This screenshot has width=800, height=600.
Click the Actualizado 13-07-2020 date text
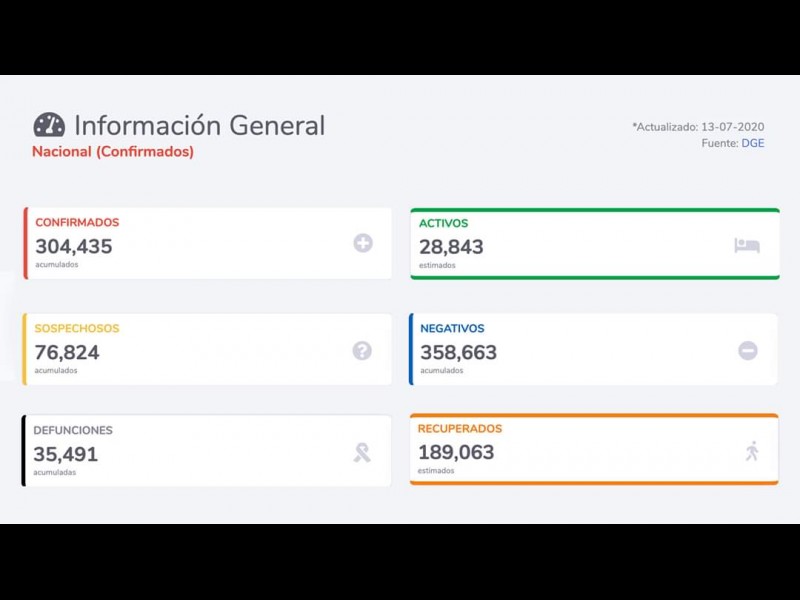click(x=698, y=127)
